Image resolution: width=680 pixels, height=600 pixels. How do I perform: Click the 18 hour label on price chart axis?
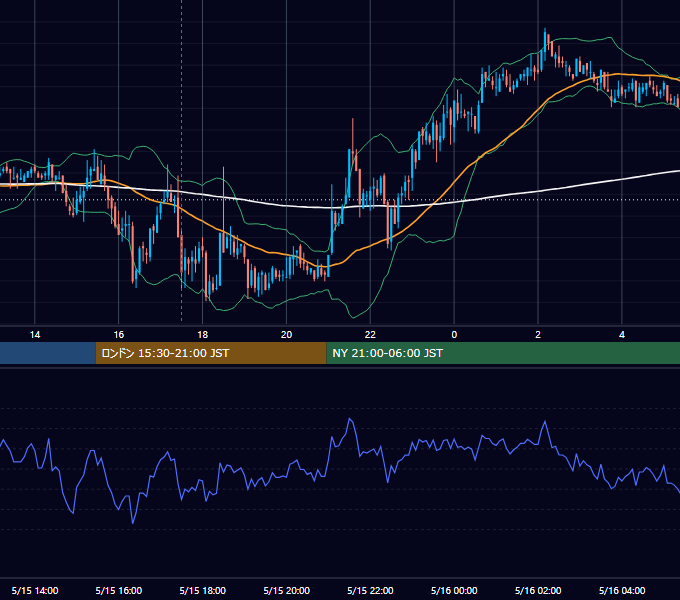(x=203, y=335)
